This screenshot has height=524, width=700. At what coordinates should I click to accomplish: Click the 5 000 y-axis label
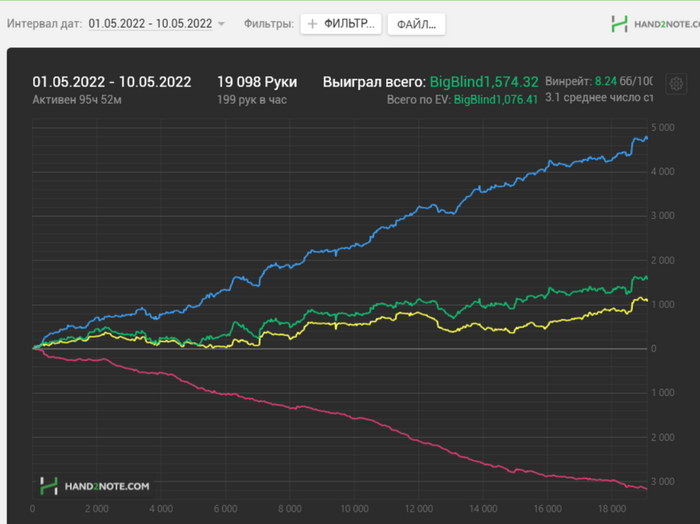point(662,128)
